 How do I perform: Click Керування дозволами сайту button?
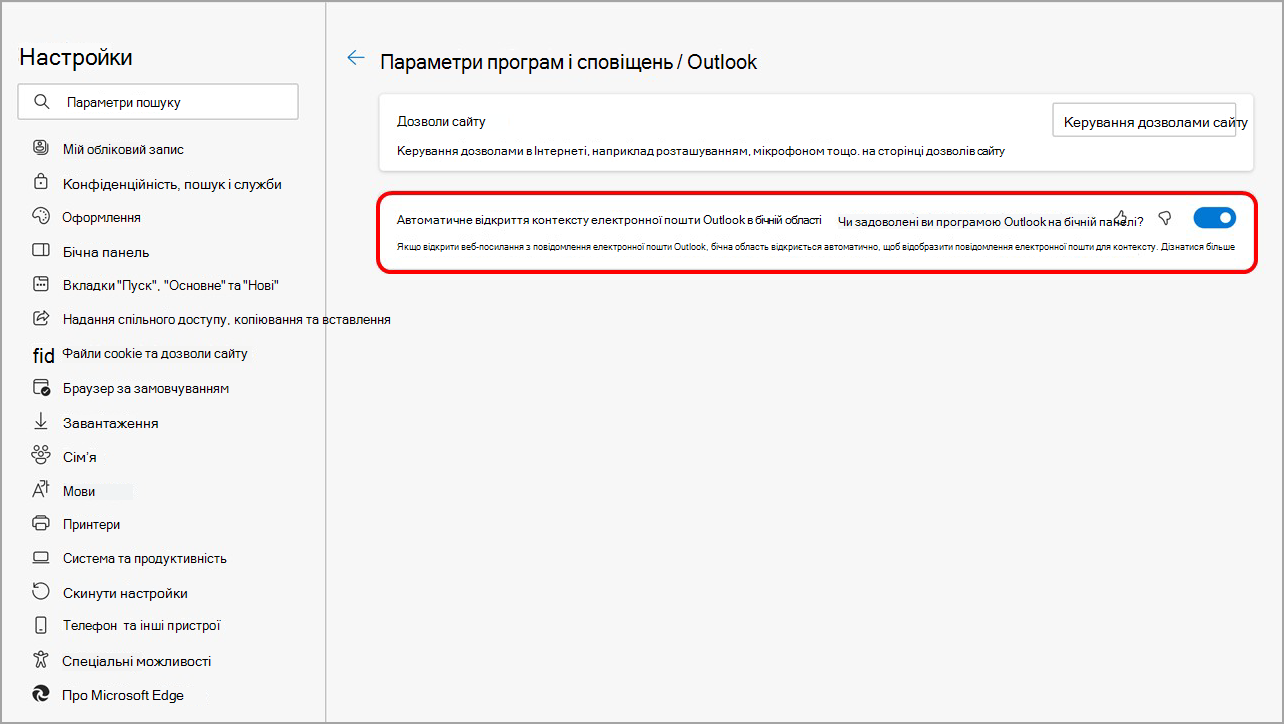pyautogui.click(x=1144, y=120)
